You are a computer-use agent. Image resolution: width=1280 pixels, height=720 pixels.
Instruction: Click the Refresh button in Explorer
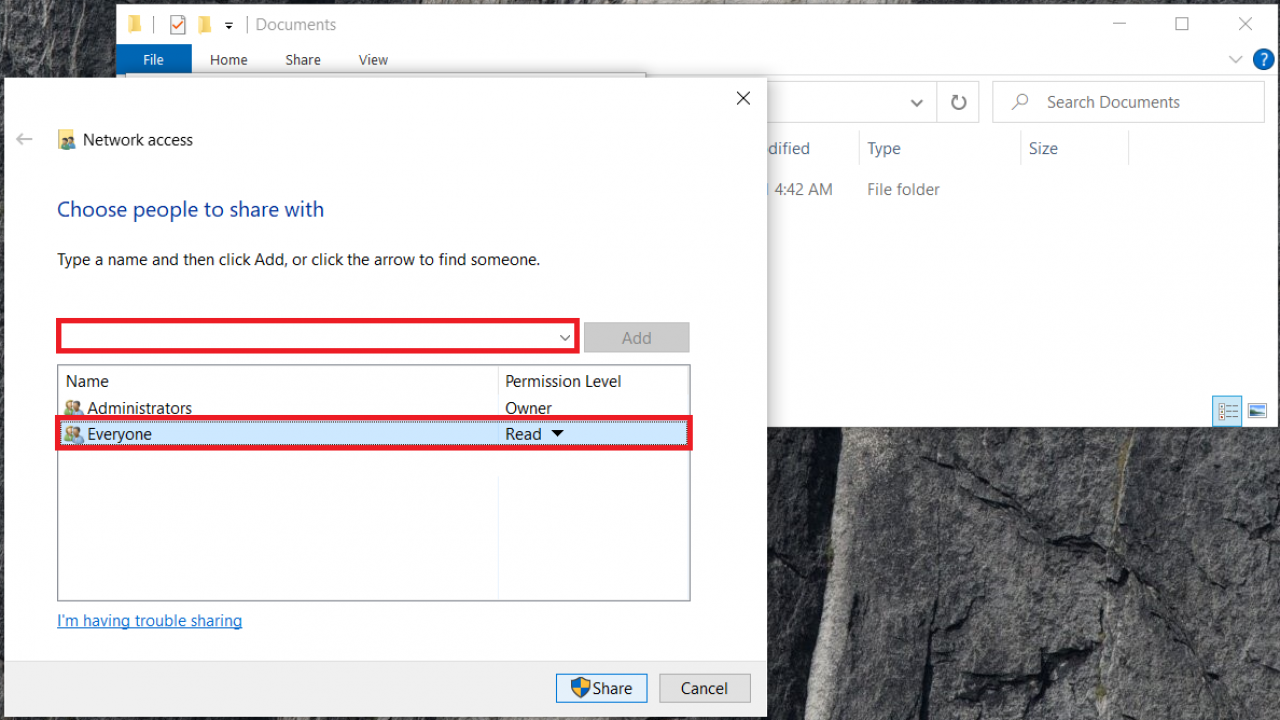pos(958,102)
